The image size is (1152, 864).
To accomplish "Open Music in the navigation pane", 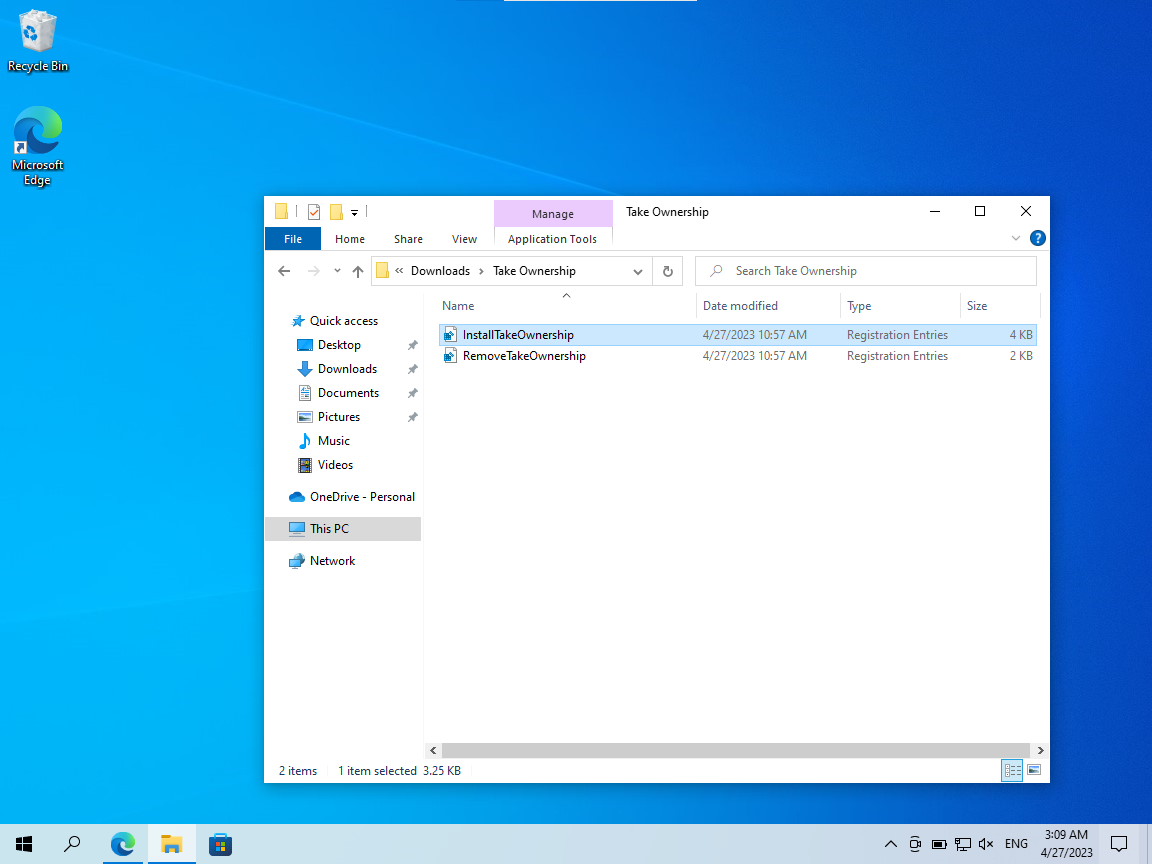I will (334, 441).
